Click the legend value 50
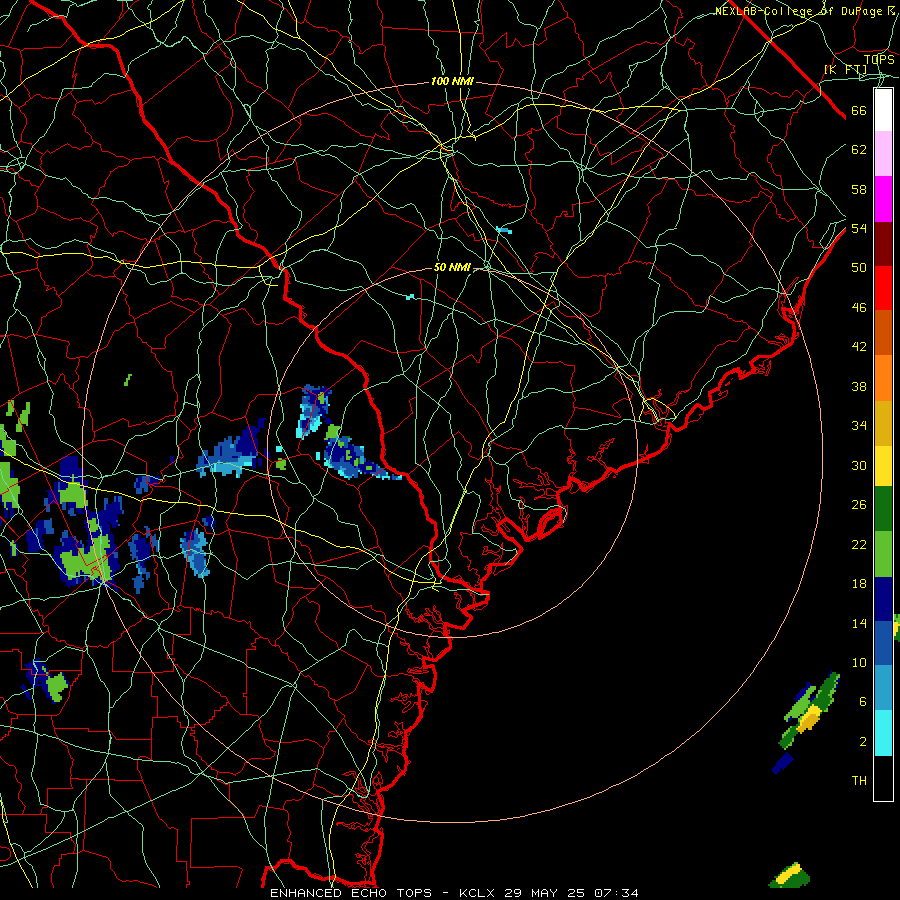 (859, 267)
